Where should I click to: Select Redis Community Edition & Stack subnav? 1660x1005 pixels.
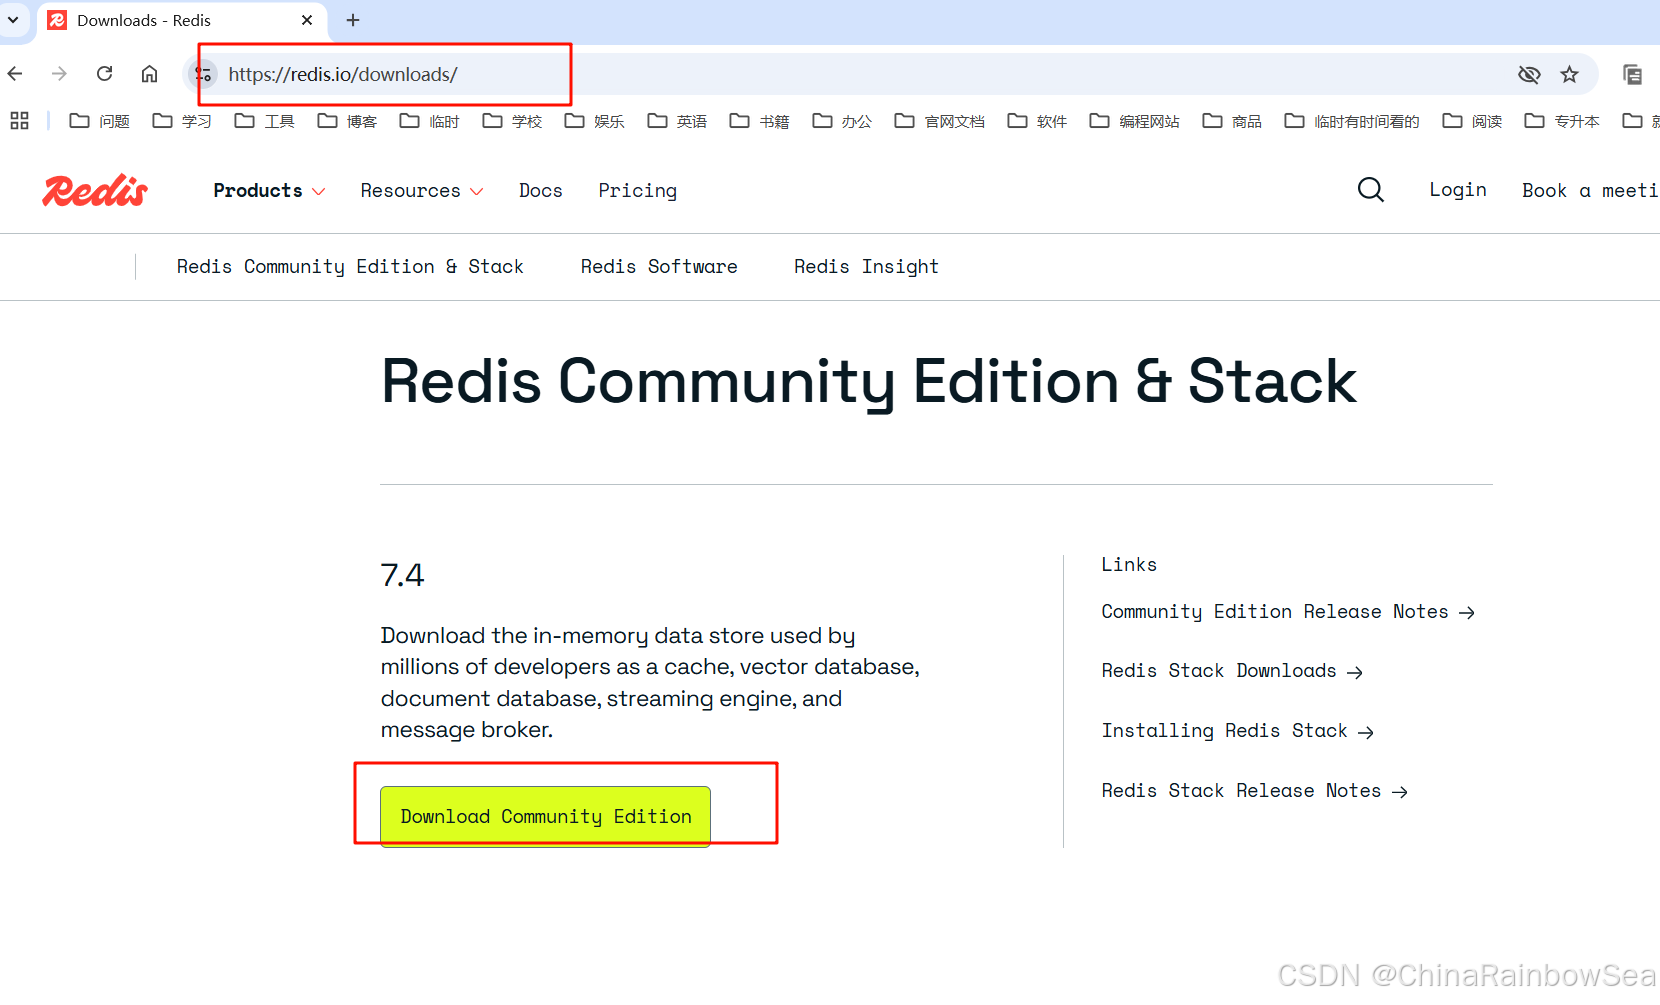pyautogui.click(x=350, y=267)
